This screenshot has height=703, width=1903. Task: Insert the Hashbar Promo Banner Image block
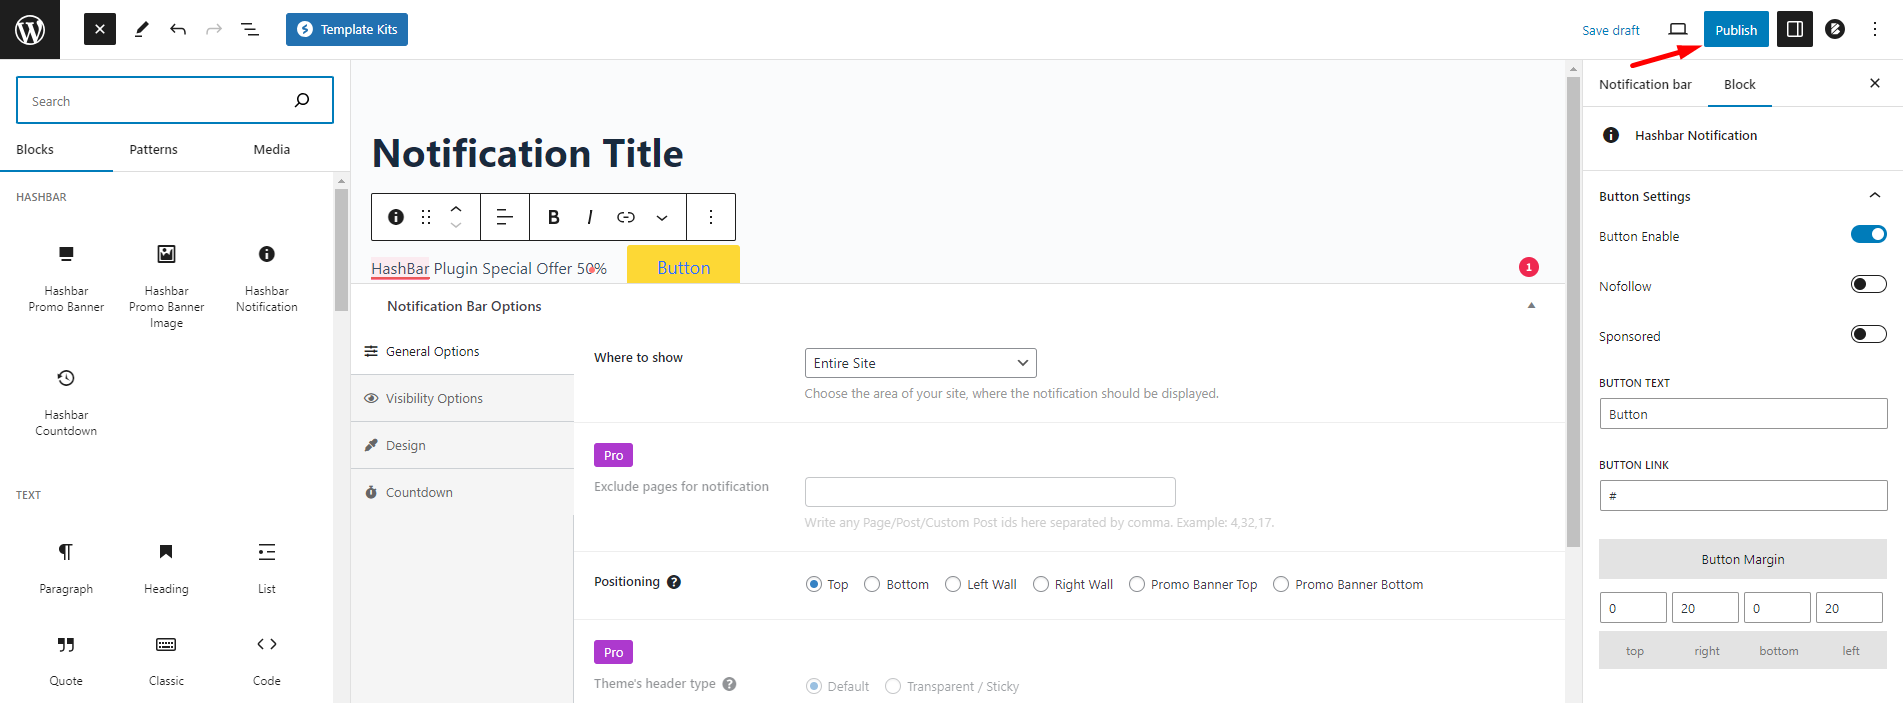point(166,286)
